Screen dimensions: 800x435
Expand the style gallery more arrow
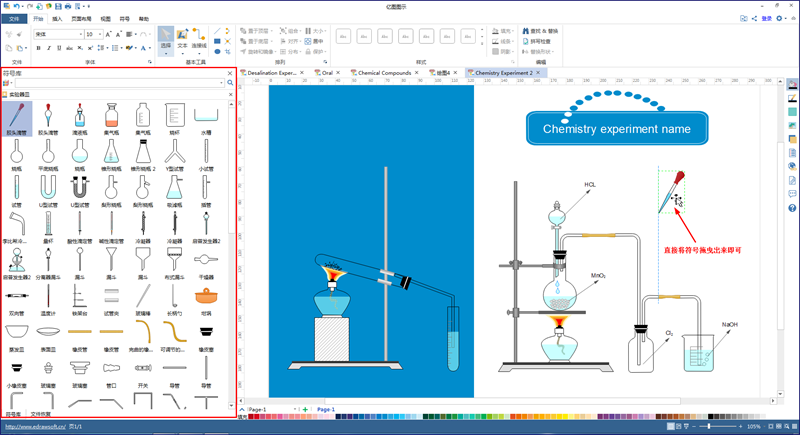[482, 44]
